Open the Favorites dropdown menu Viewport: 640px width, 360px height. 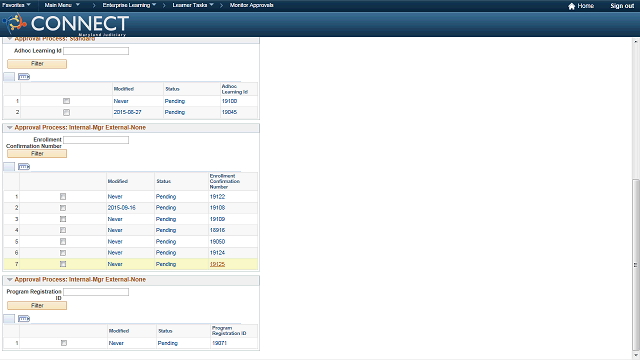16,5
